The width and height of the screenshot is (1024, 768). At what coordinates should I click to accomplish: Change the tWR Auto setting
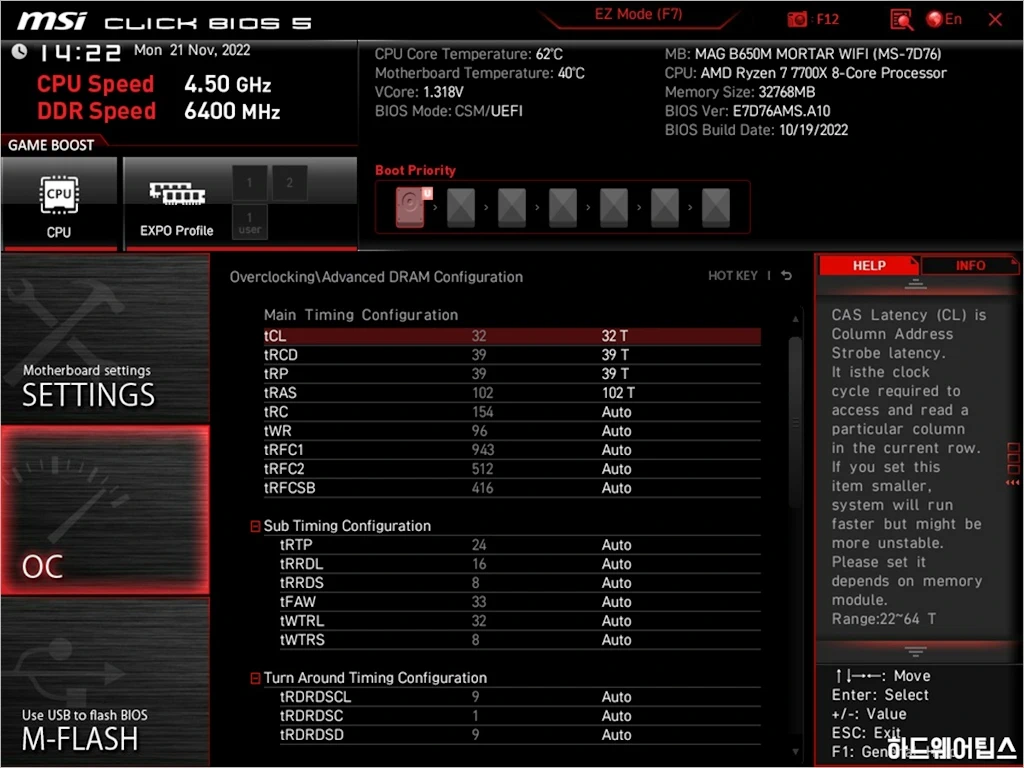click(x=616, y=431)
